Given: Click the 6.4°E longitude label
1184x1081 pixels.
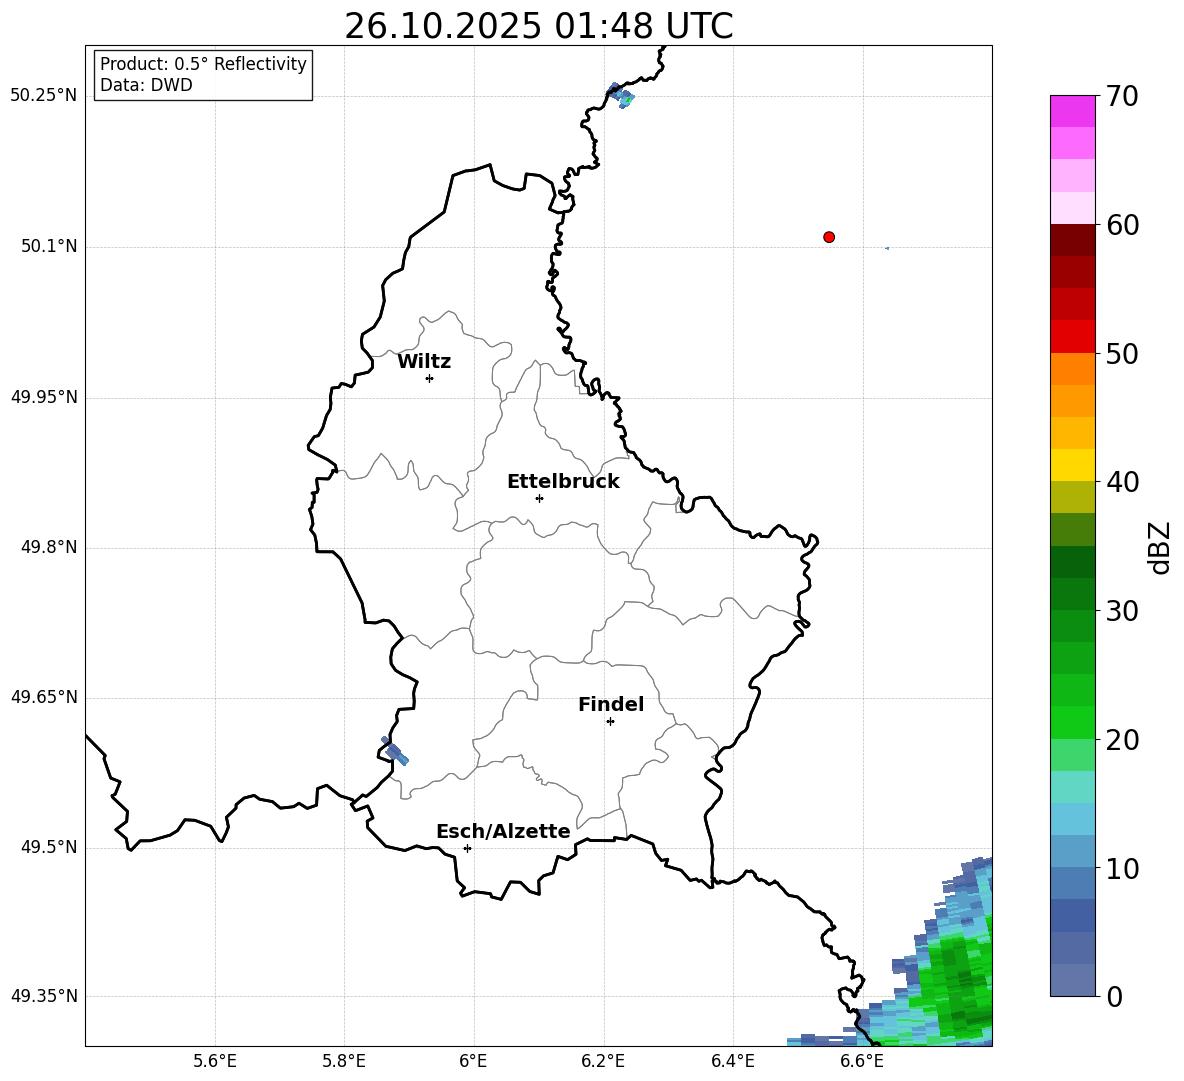Looking at the screenshot, I should pyautogui.click(x=732, y=1061).
